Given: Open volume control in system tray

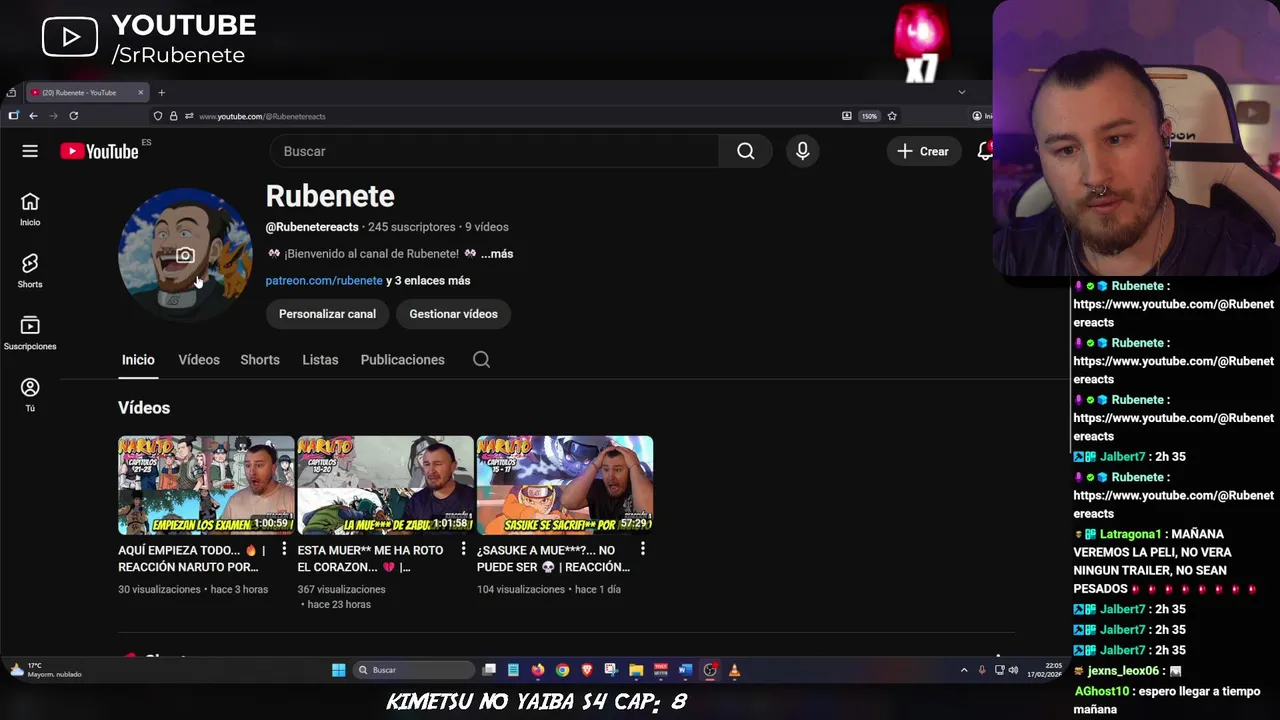Looking at the screenshot, I should (x=1013, y=670).
